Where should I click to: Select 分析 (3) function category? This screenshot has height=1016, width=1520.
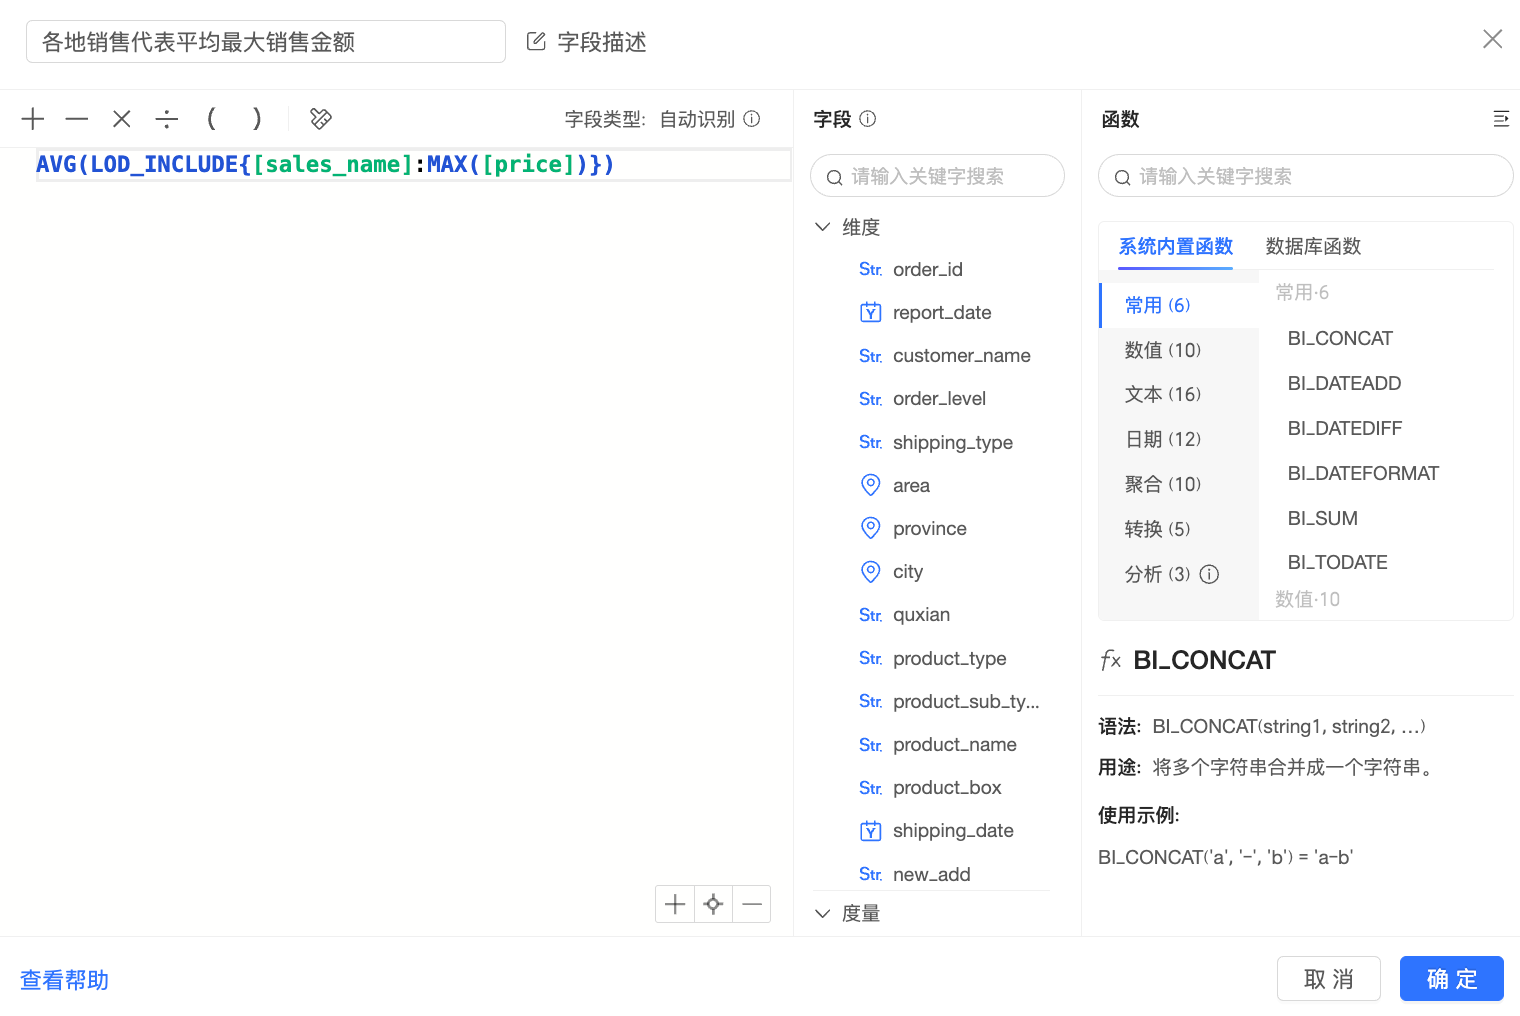tap(1157, 574)
